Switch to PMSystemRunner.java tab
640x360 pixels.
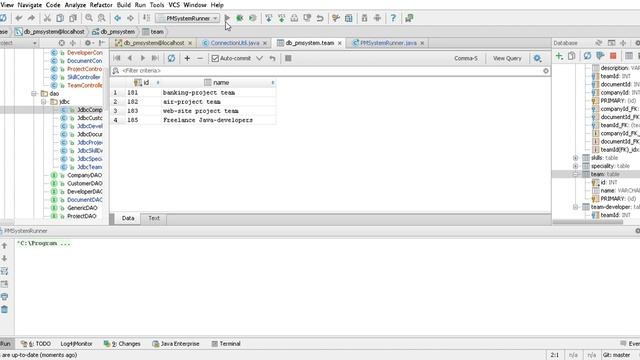click(x=388, y=43)
